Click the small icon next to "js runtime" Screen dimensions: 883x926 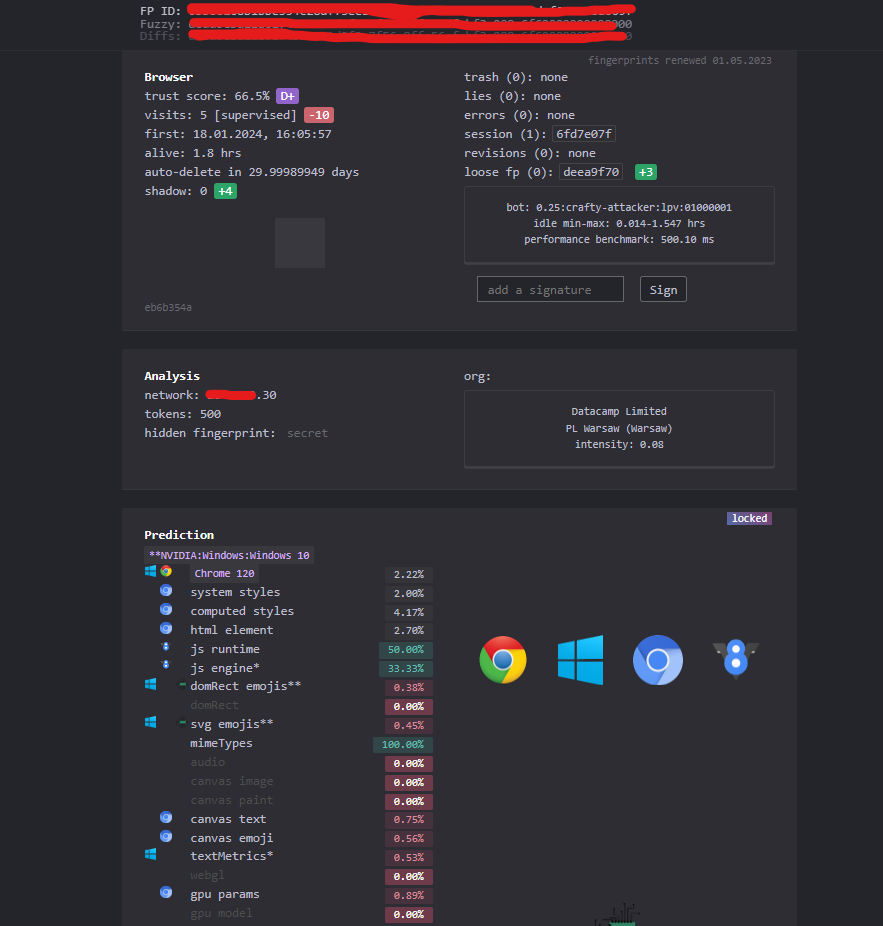click(x=166, y=647)
